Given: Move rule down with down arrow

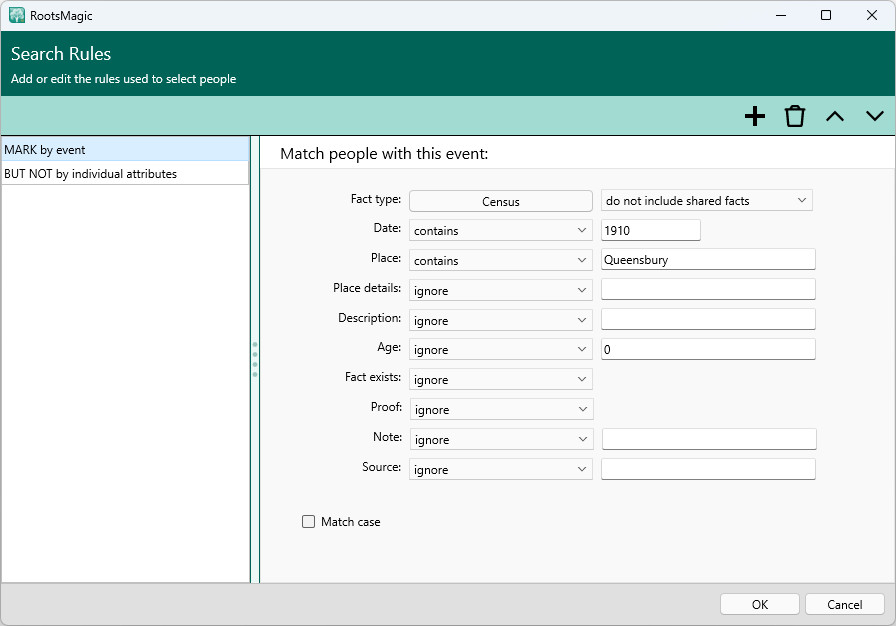Looking at the screenshot, I should [x=875, y=117].
